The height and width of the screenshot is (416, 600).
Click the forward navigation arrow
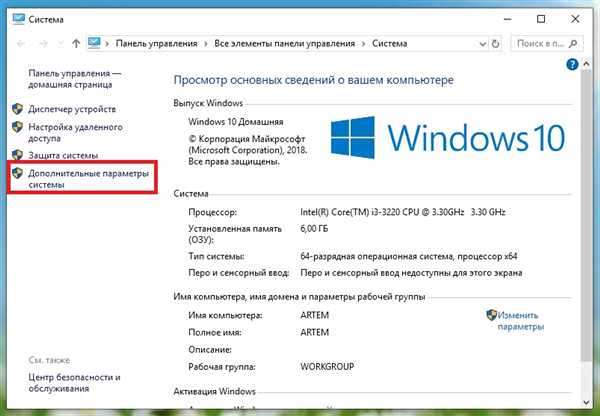(x=43, y=44)
